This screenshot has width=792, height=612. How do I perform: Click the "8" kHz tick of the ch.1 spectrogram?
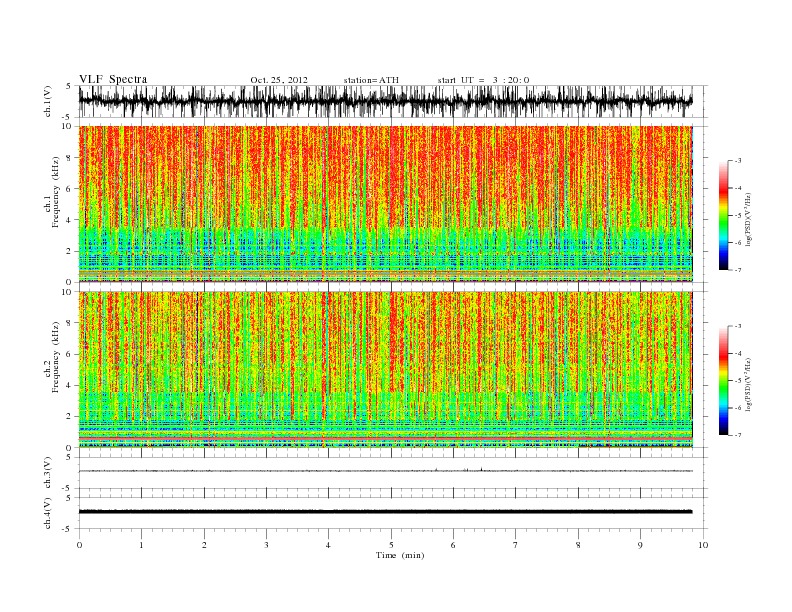tap(70, 158)
